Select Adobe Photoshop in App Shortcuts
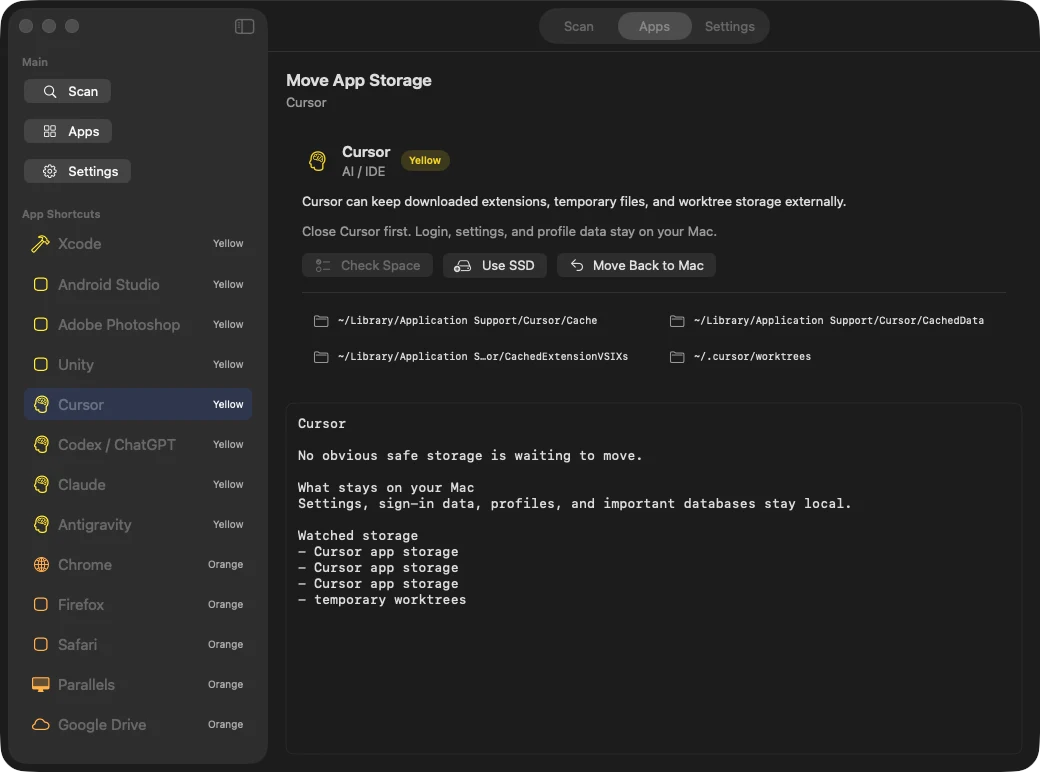 [x=138, y=324]
